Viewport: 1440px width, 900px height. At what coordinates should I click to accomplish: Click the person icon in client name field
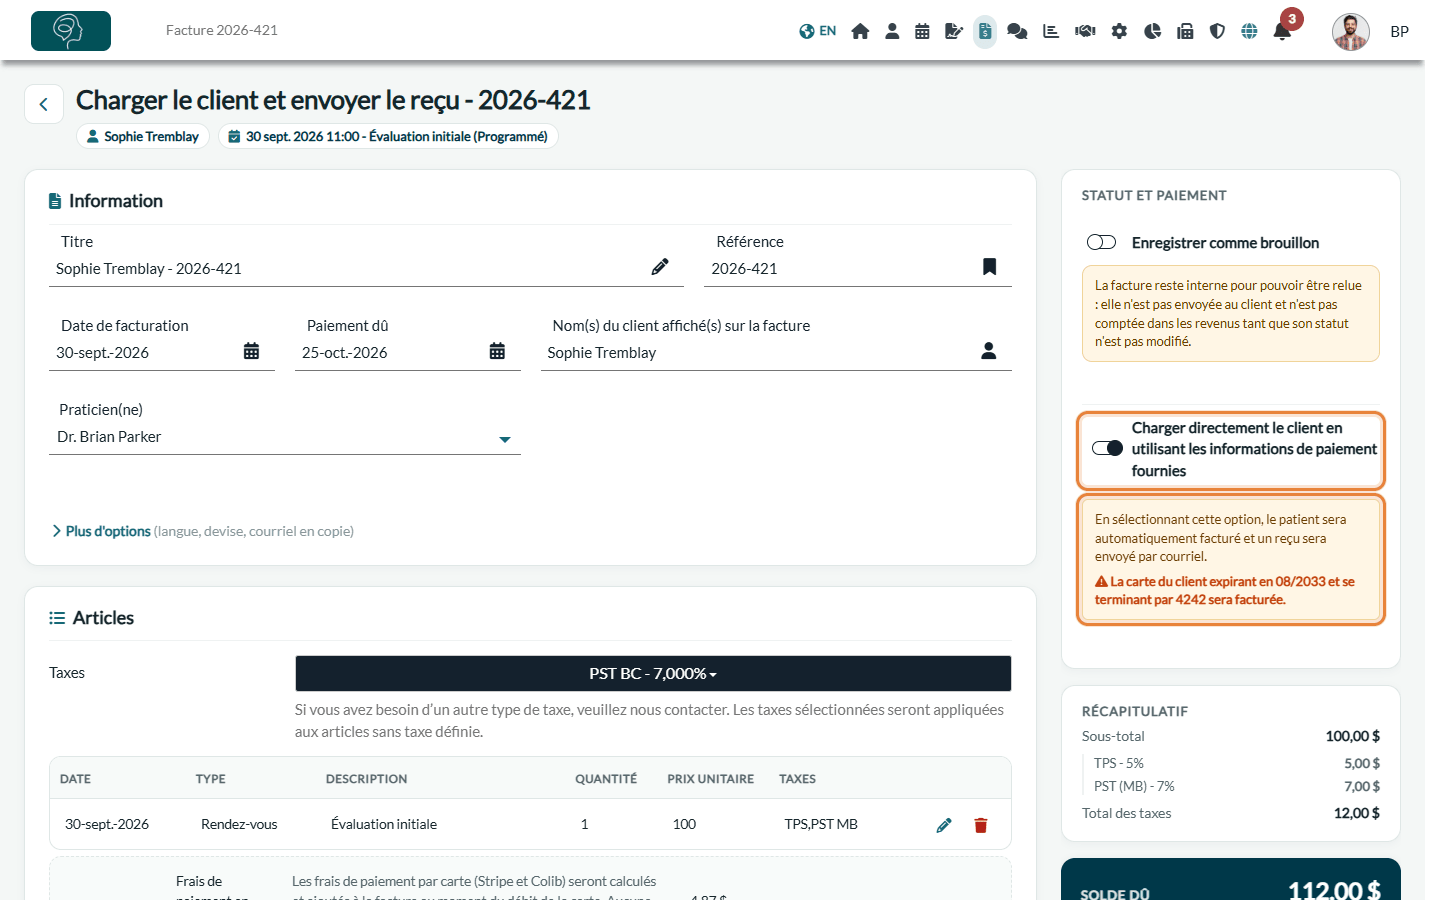tap(989, 351)
